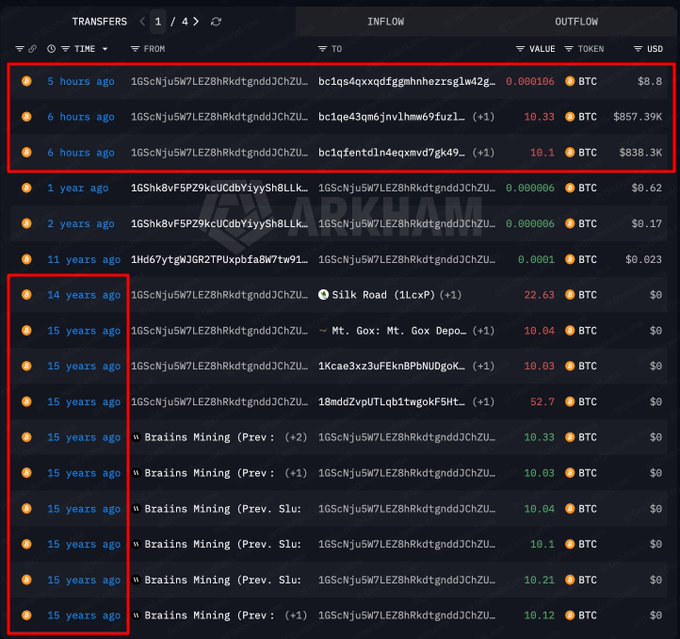Viewport: 680px width, 639px height.
Task: Click the BTC token in $857.39K row
Action: point(581,117)
